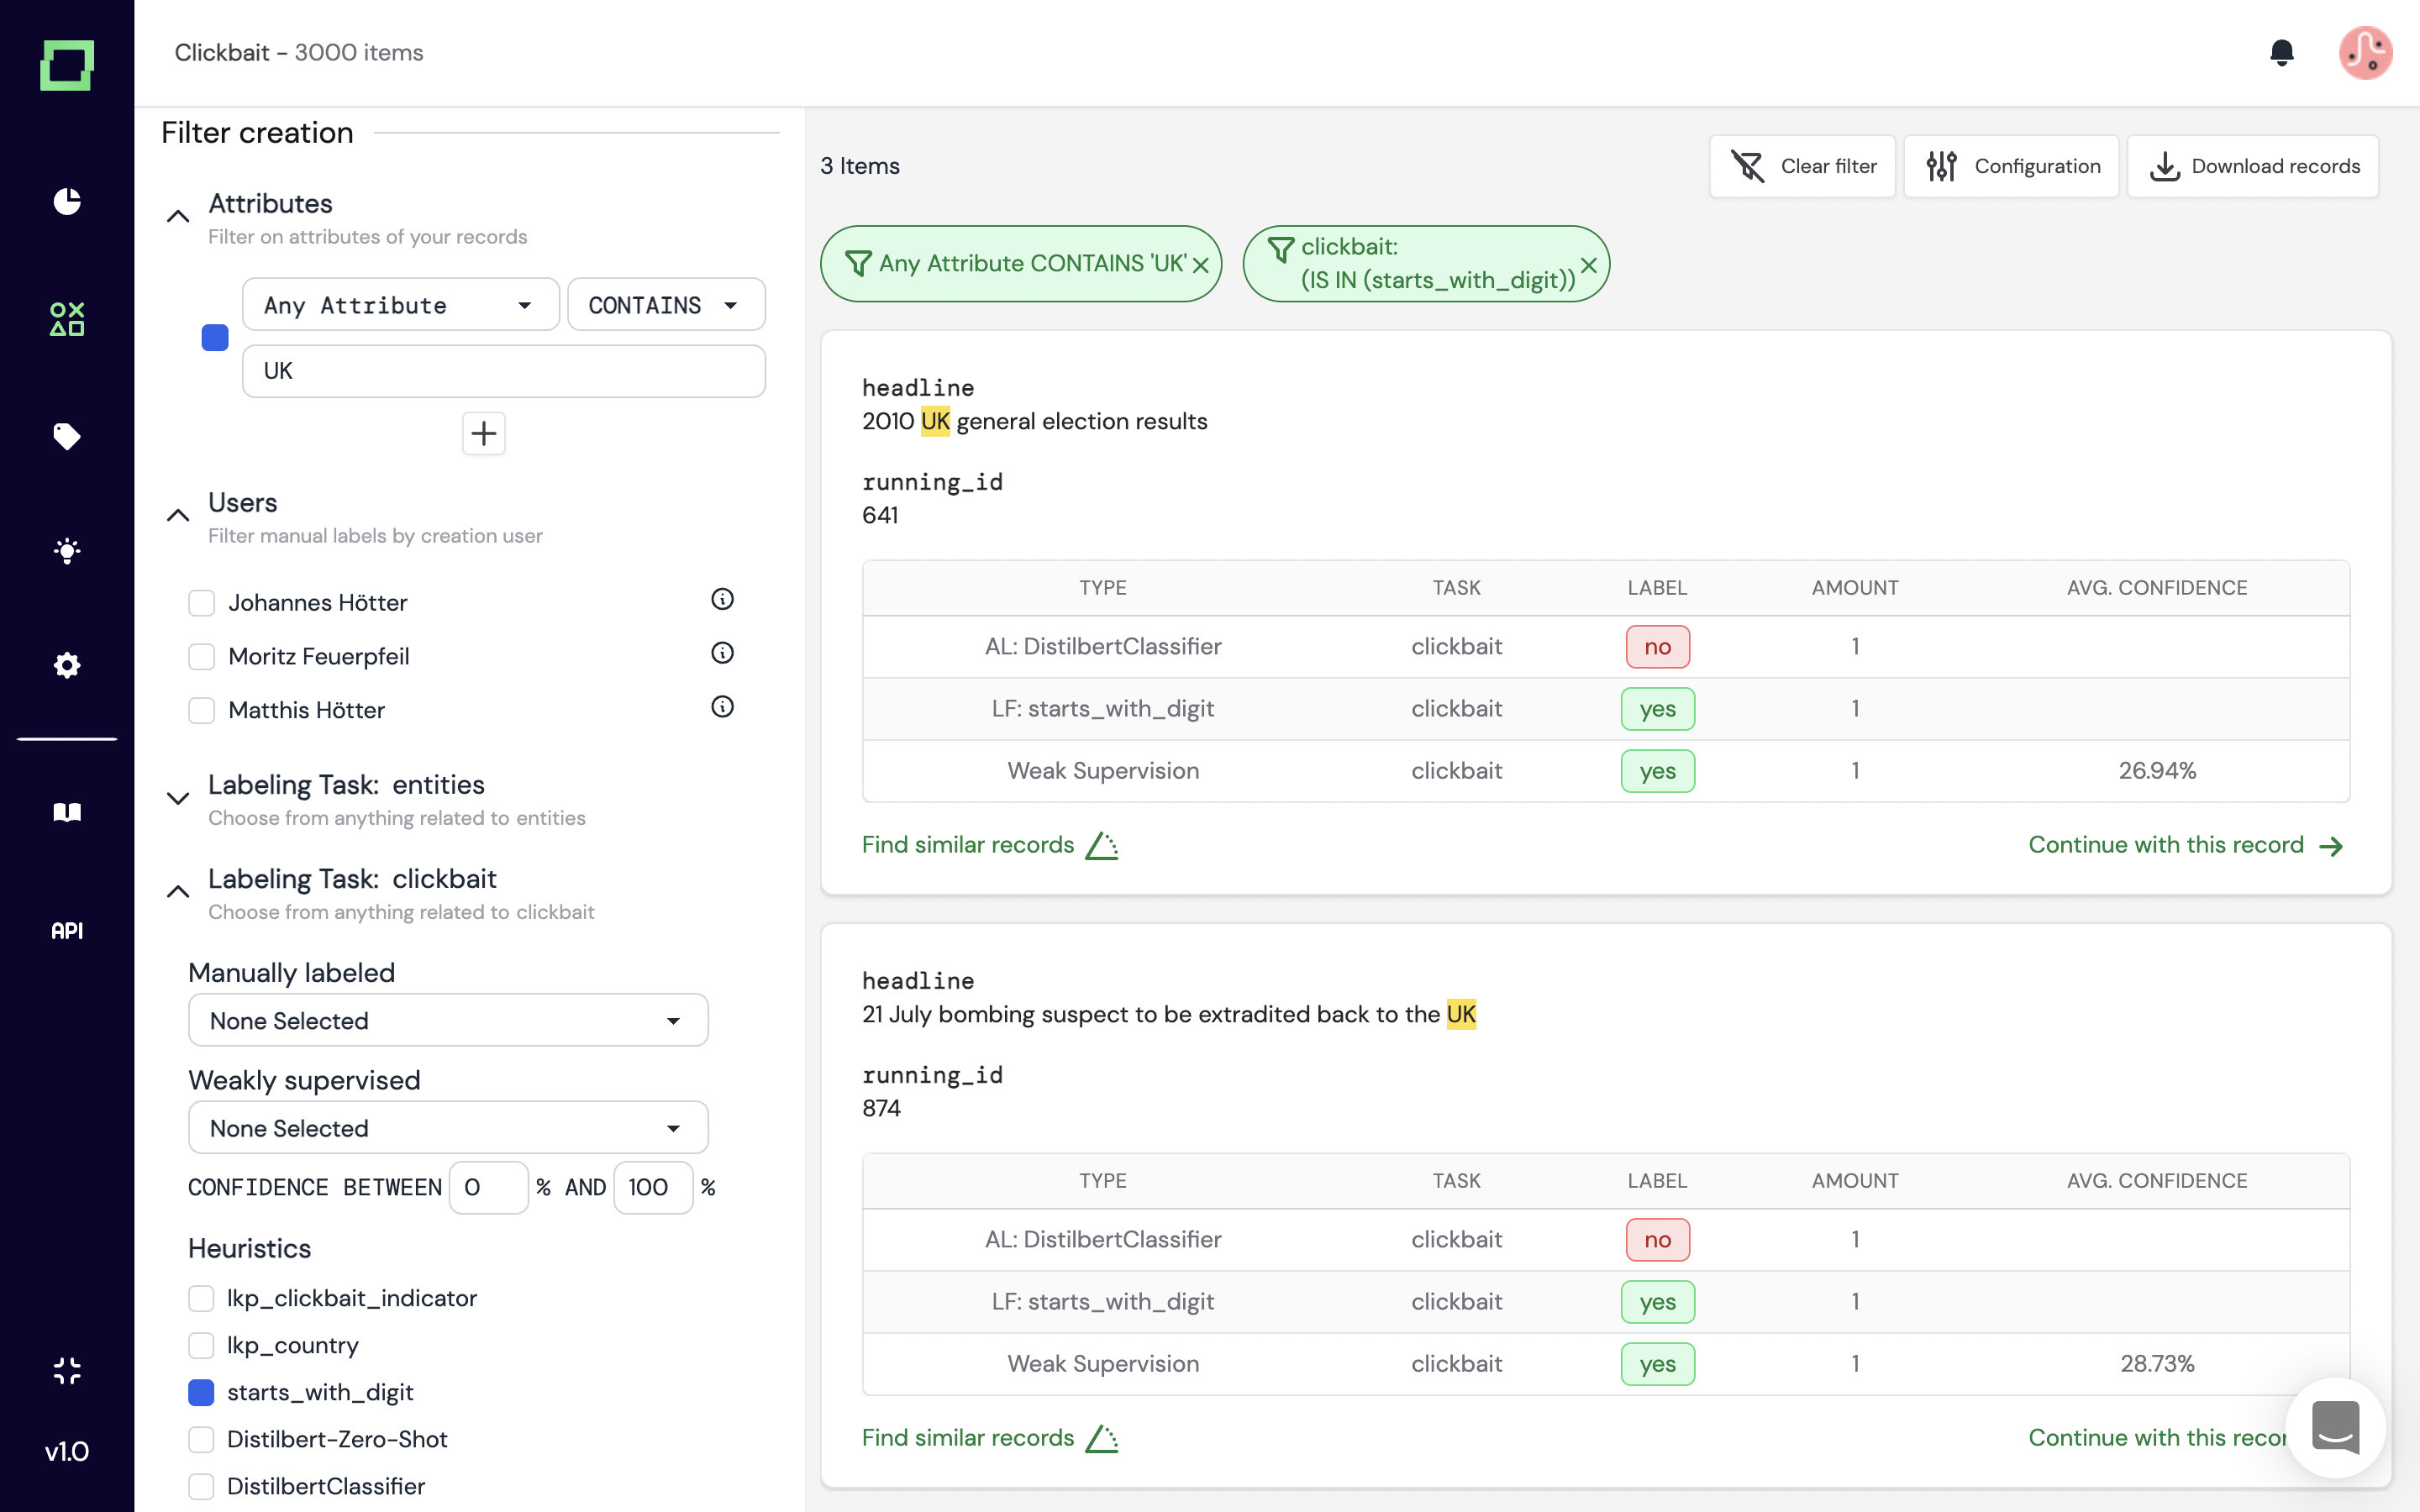Uncheck the starts_with_digit heuristic

[x=202, y=1392]
